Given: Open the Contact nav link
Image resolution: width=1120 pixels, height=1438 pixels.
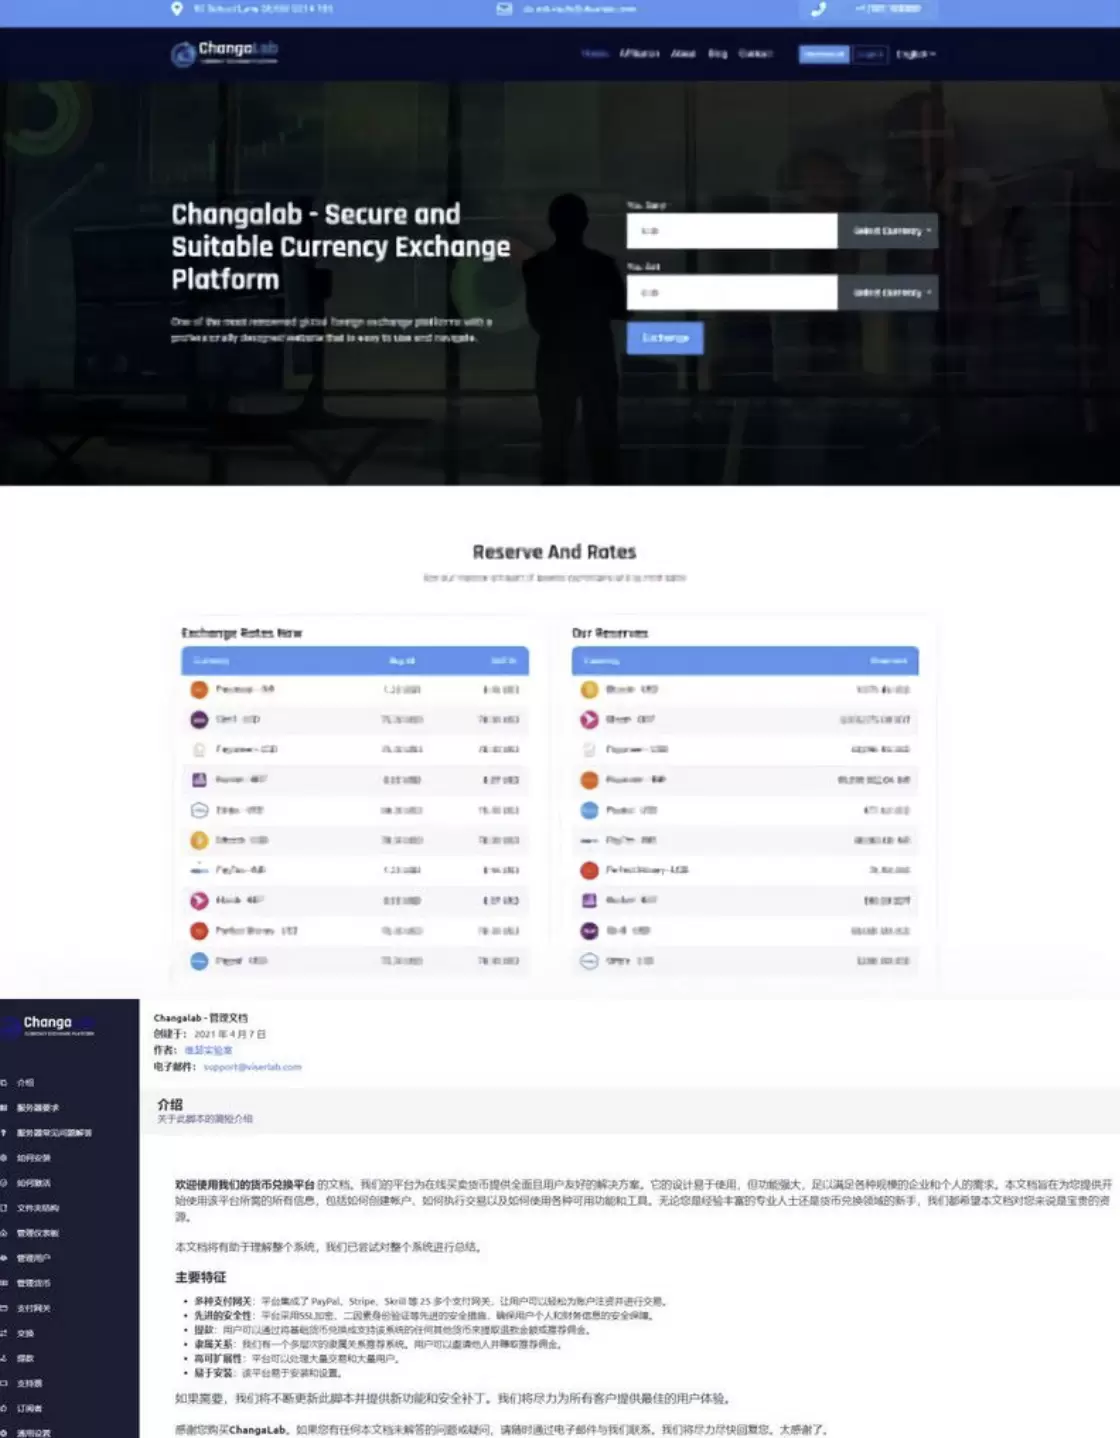Looking at the screenshot, I should coord(755,54).
